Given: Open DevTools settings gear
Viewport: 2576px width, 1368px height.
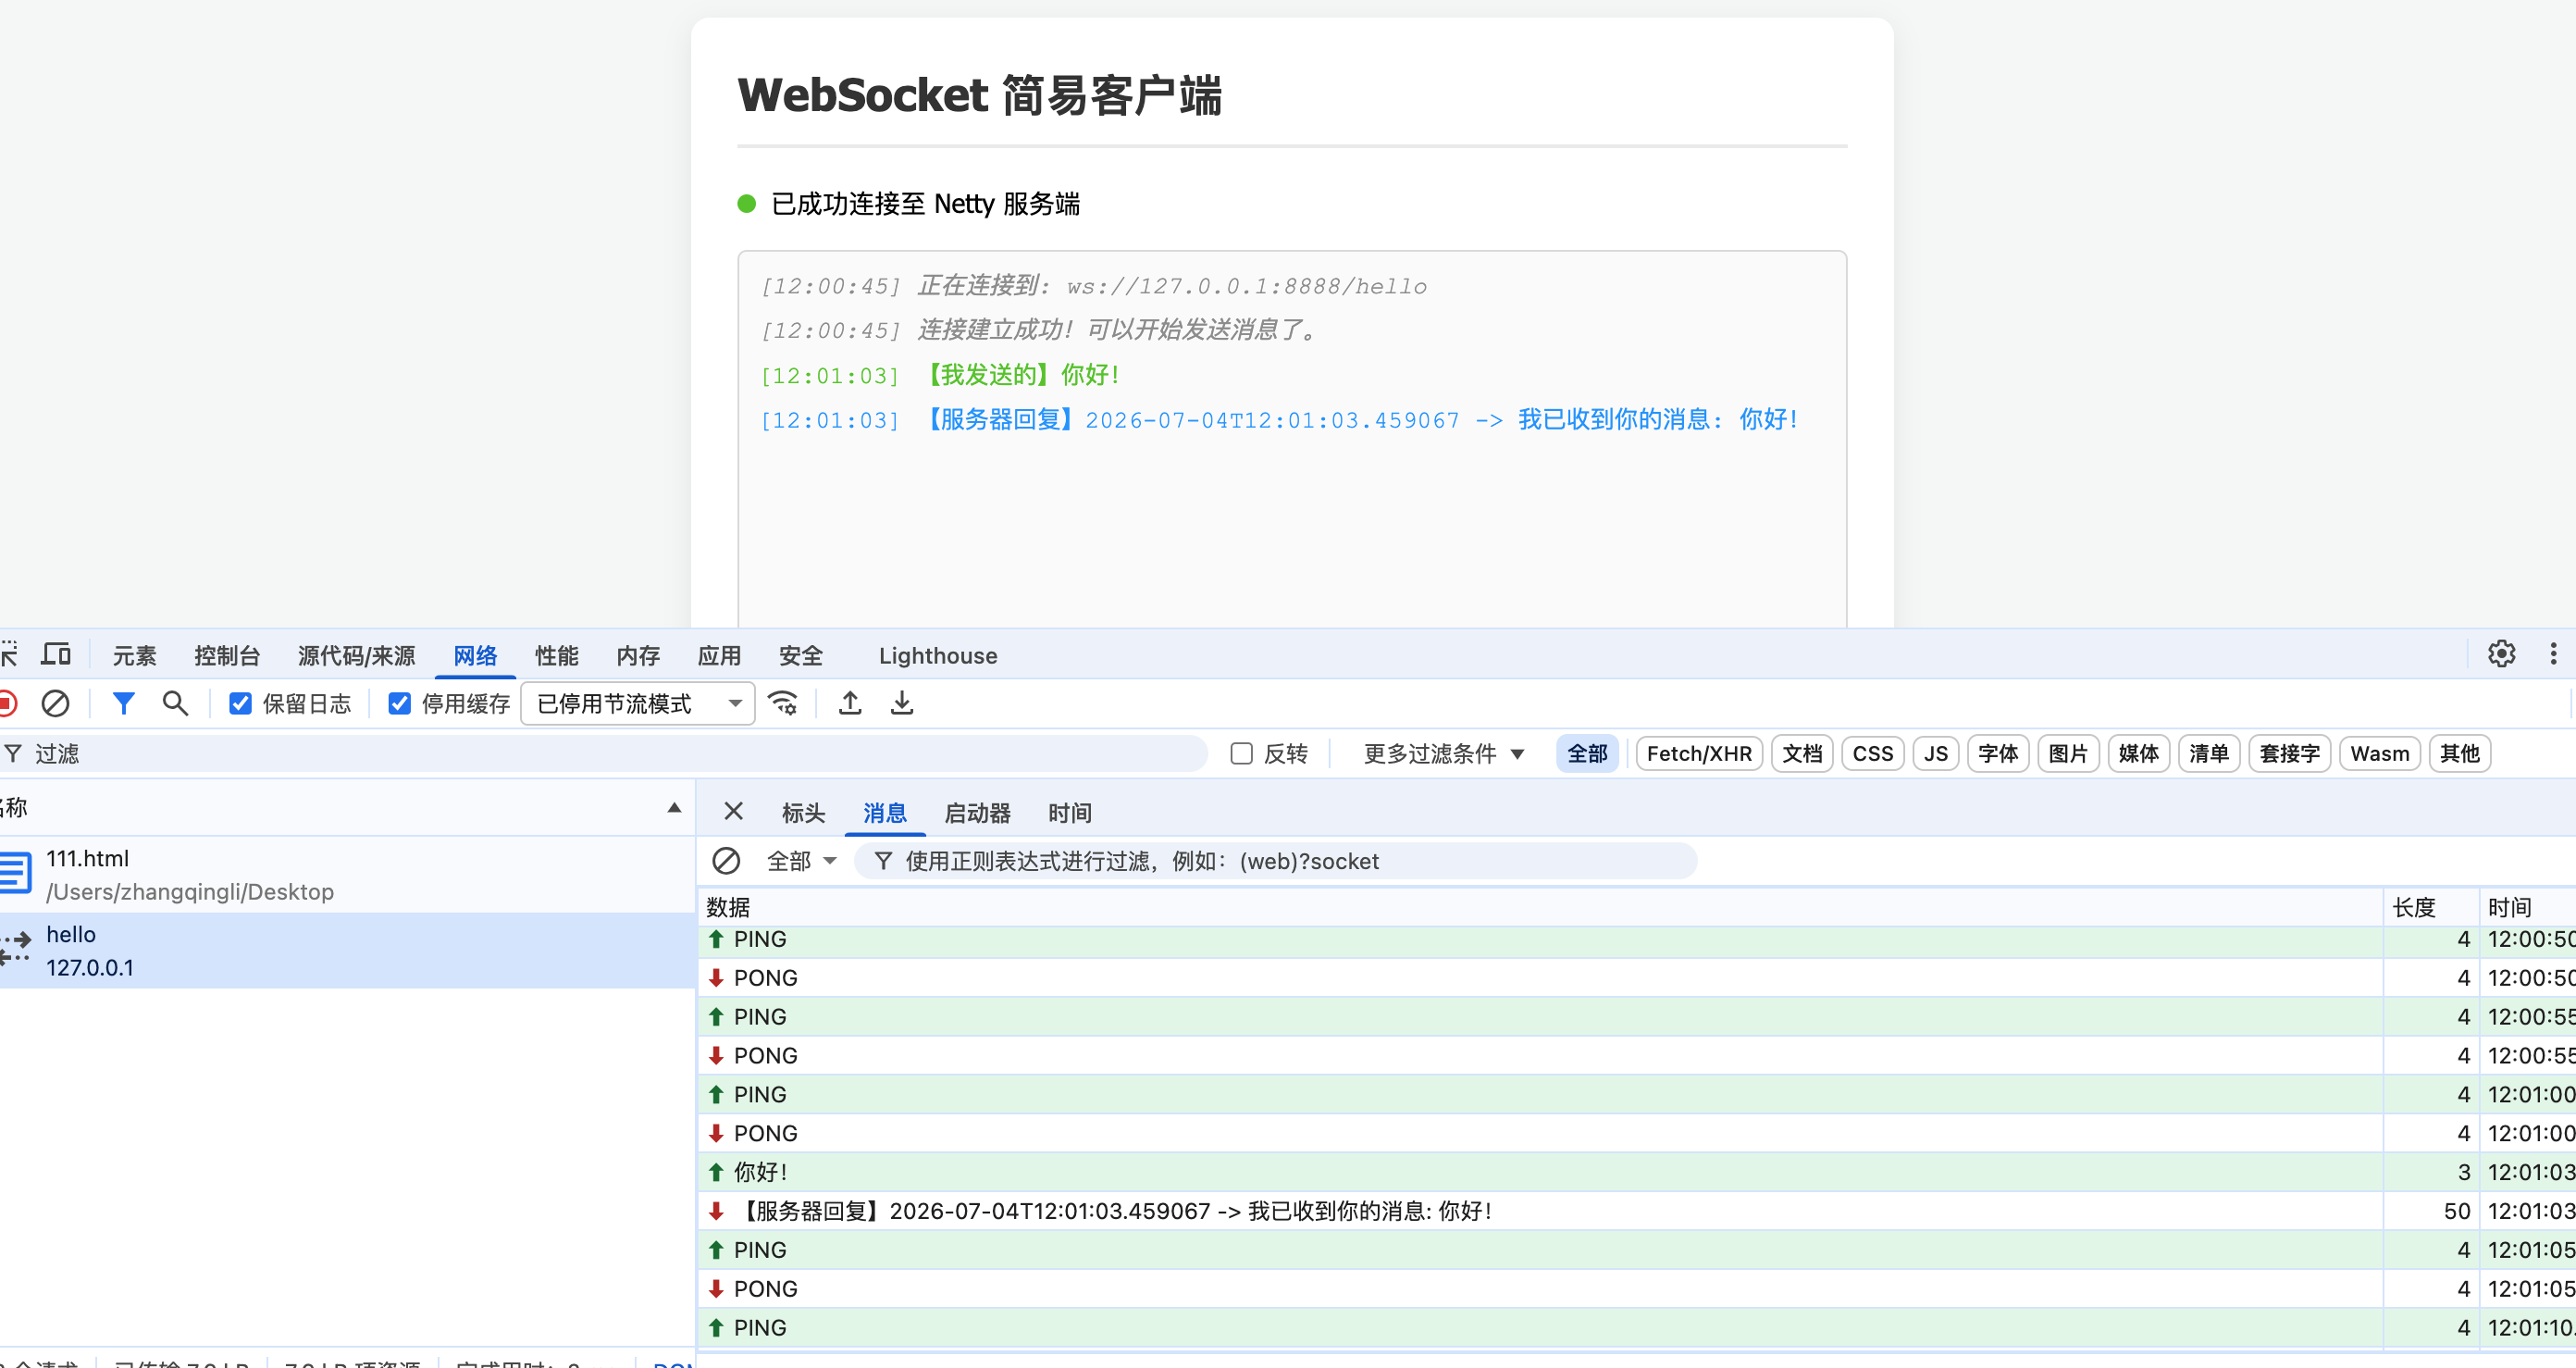Looking at the screenshot, I should tap(2501, 654).
